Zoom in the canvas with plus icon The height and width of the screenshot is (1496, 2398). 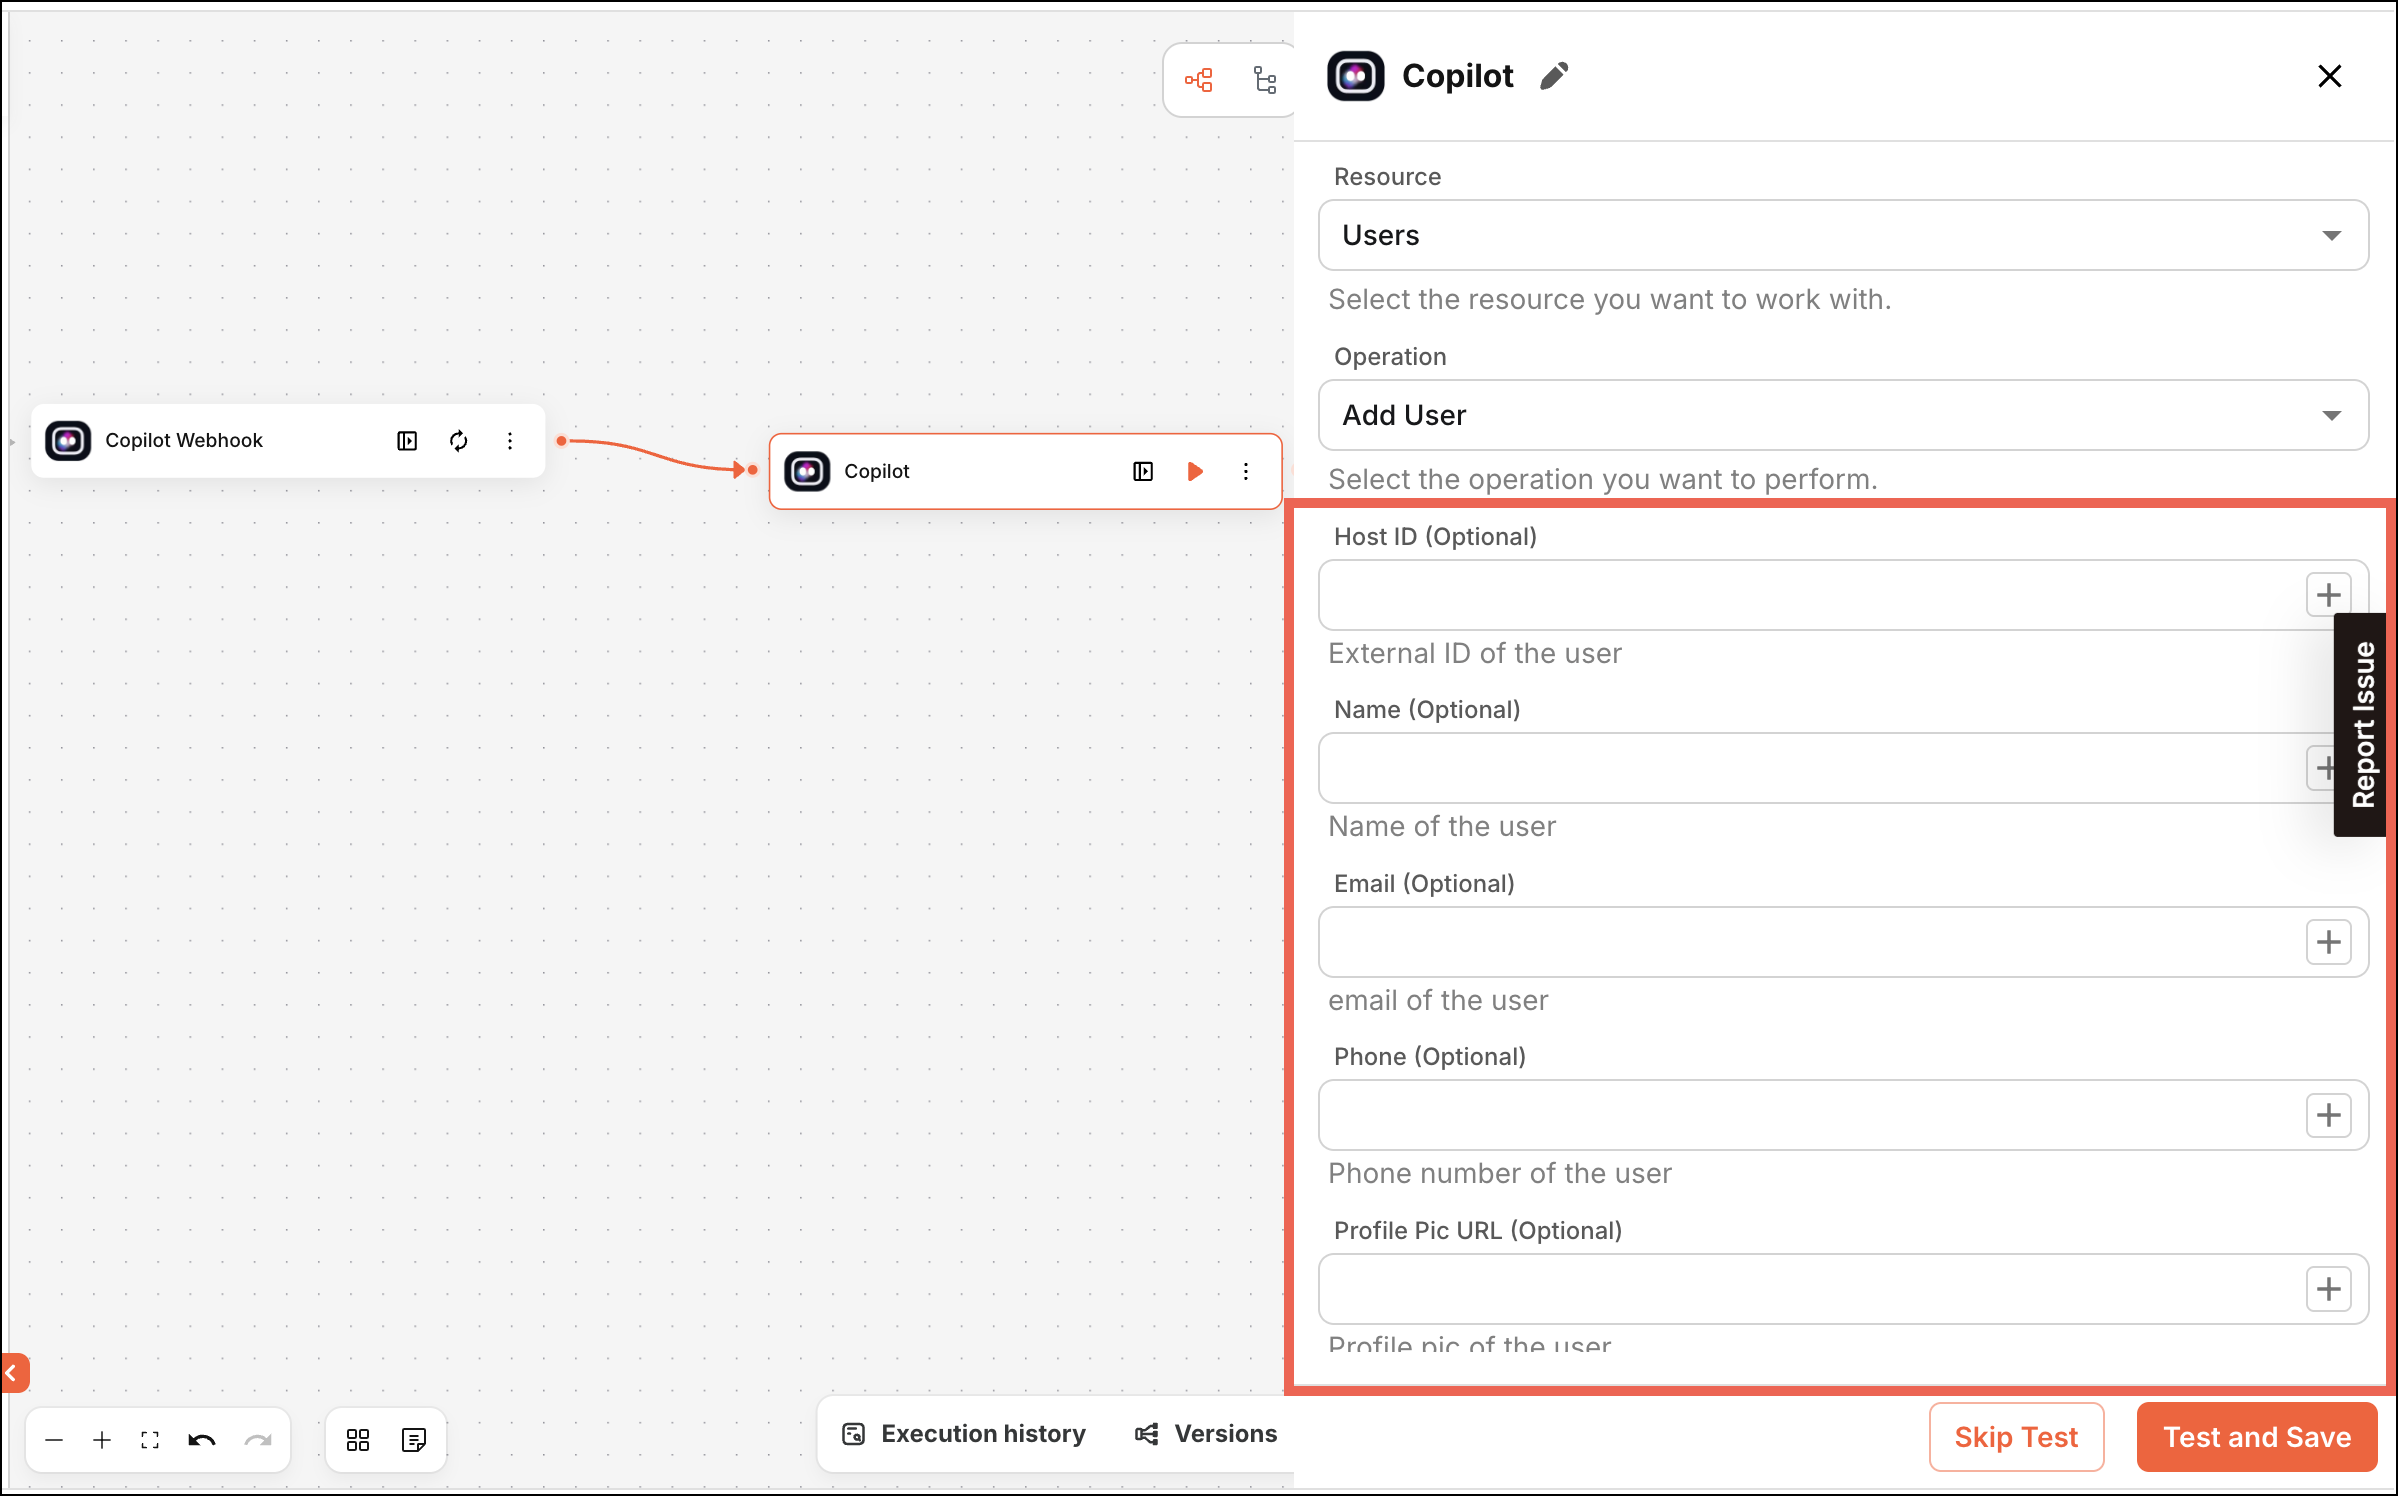pyautogui.click(x=102, y=1440)
